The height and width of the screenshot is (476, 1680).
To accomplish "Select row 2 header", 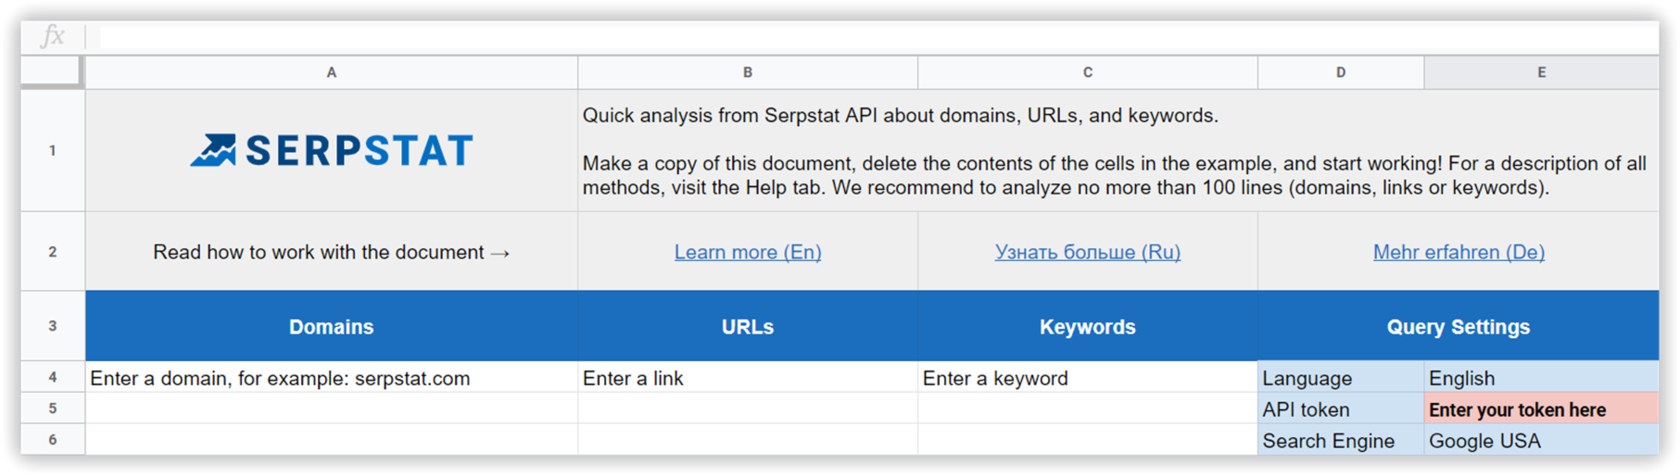I will coord(52,251).
